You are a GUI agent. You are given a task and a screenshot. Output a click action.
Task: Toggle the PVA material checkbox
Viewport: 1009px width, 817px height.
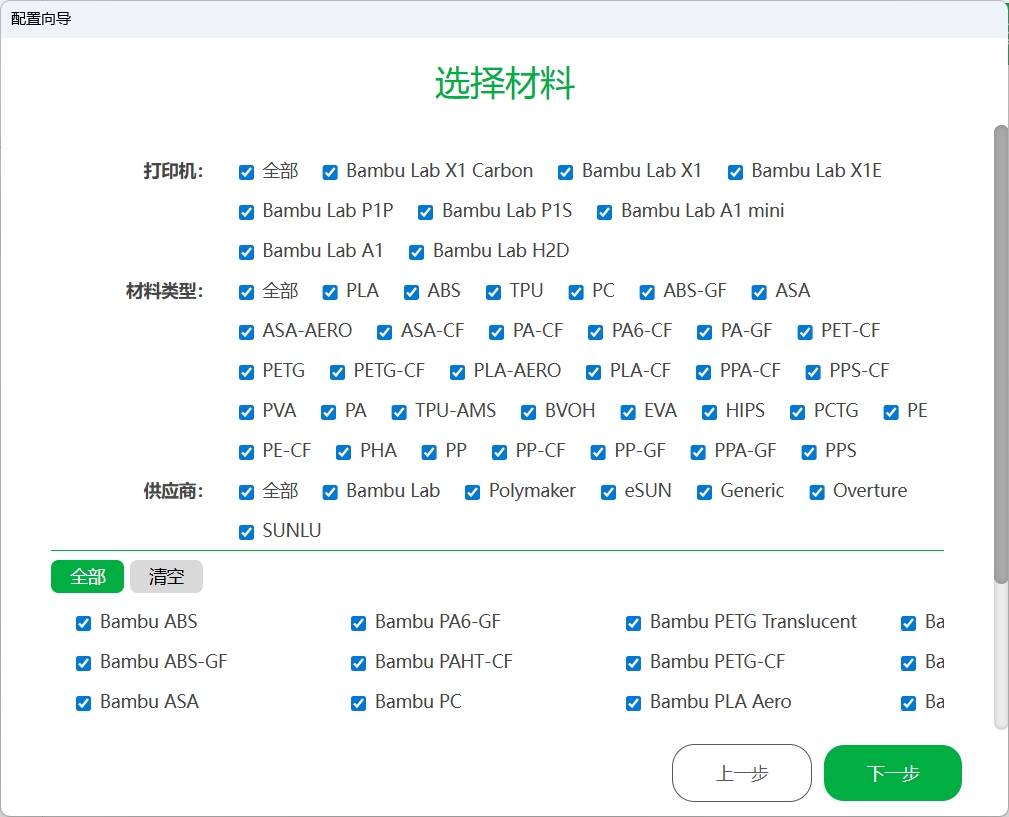[246, 412]
